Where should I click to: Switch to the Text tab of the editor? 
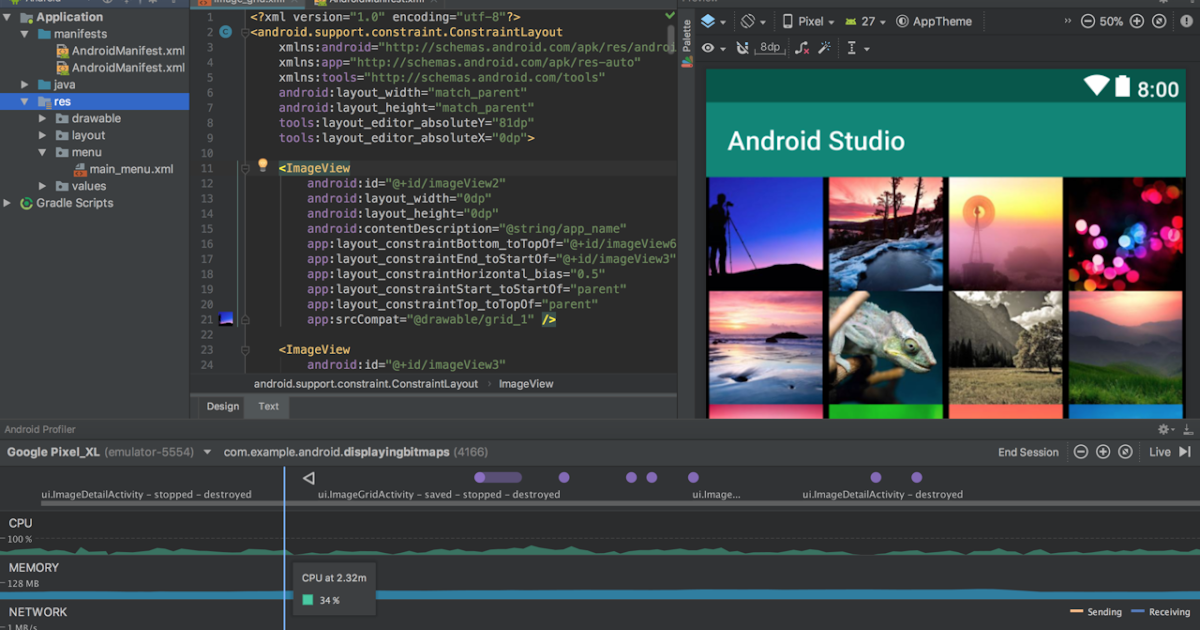267,406
